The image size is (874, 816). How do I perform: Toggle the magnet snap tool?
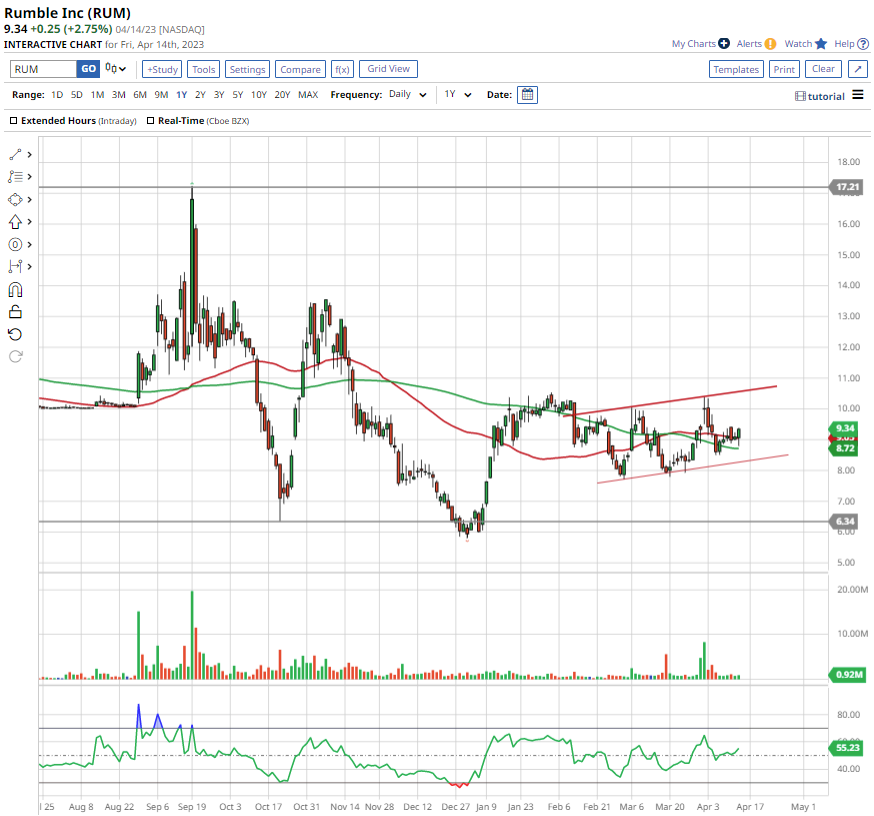[x=15, y=290]
